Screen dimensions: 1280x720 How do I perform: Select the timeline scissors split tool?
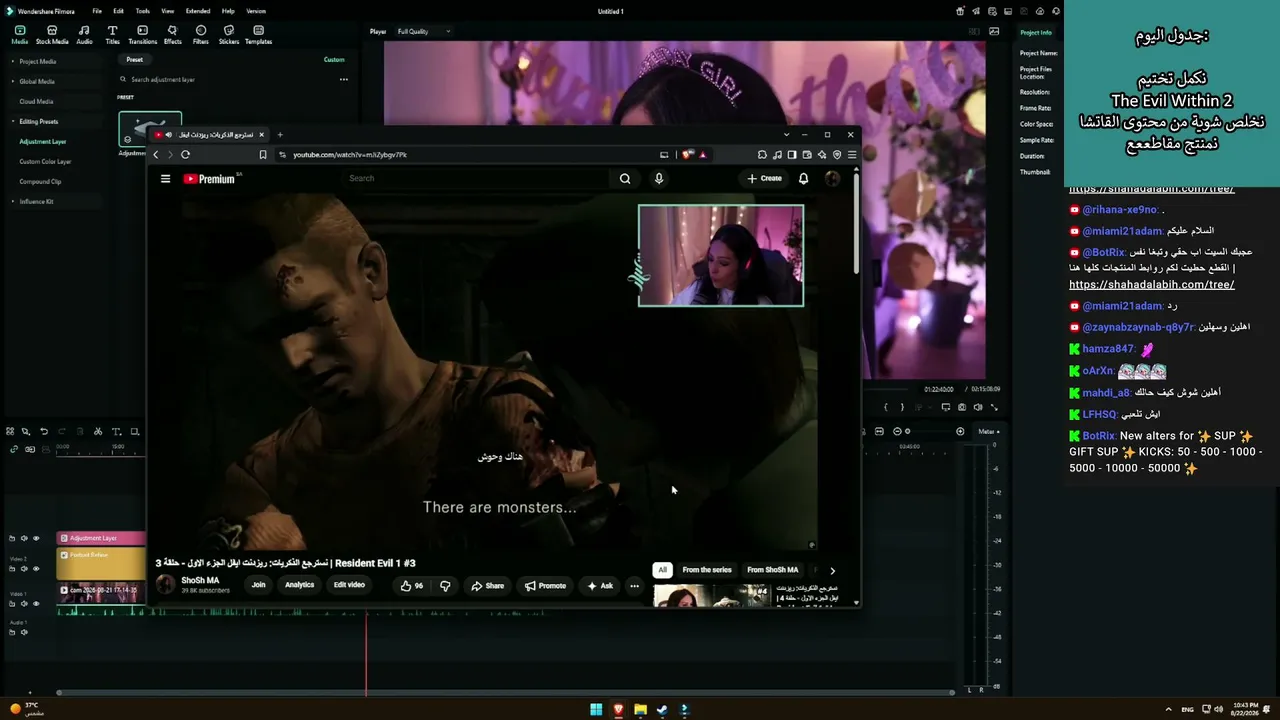(x=97, y=432)
